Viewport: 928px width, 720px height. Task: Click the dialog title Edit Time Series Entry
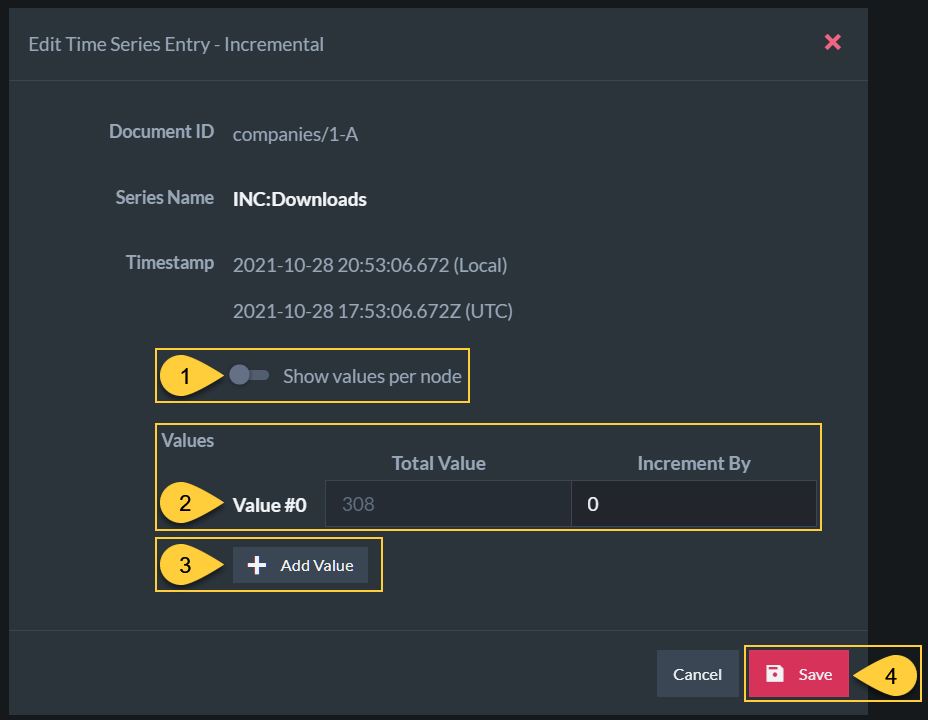coord(176,44)
